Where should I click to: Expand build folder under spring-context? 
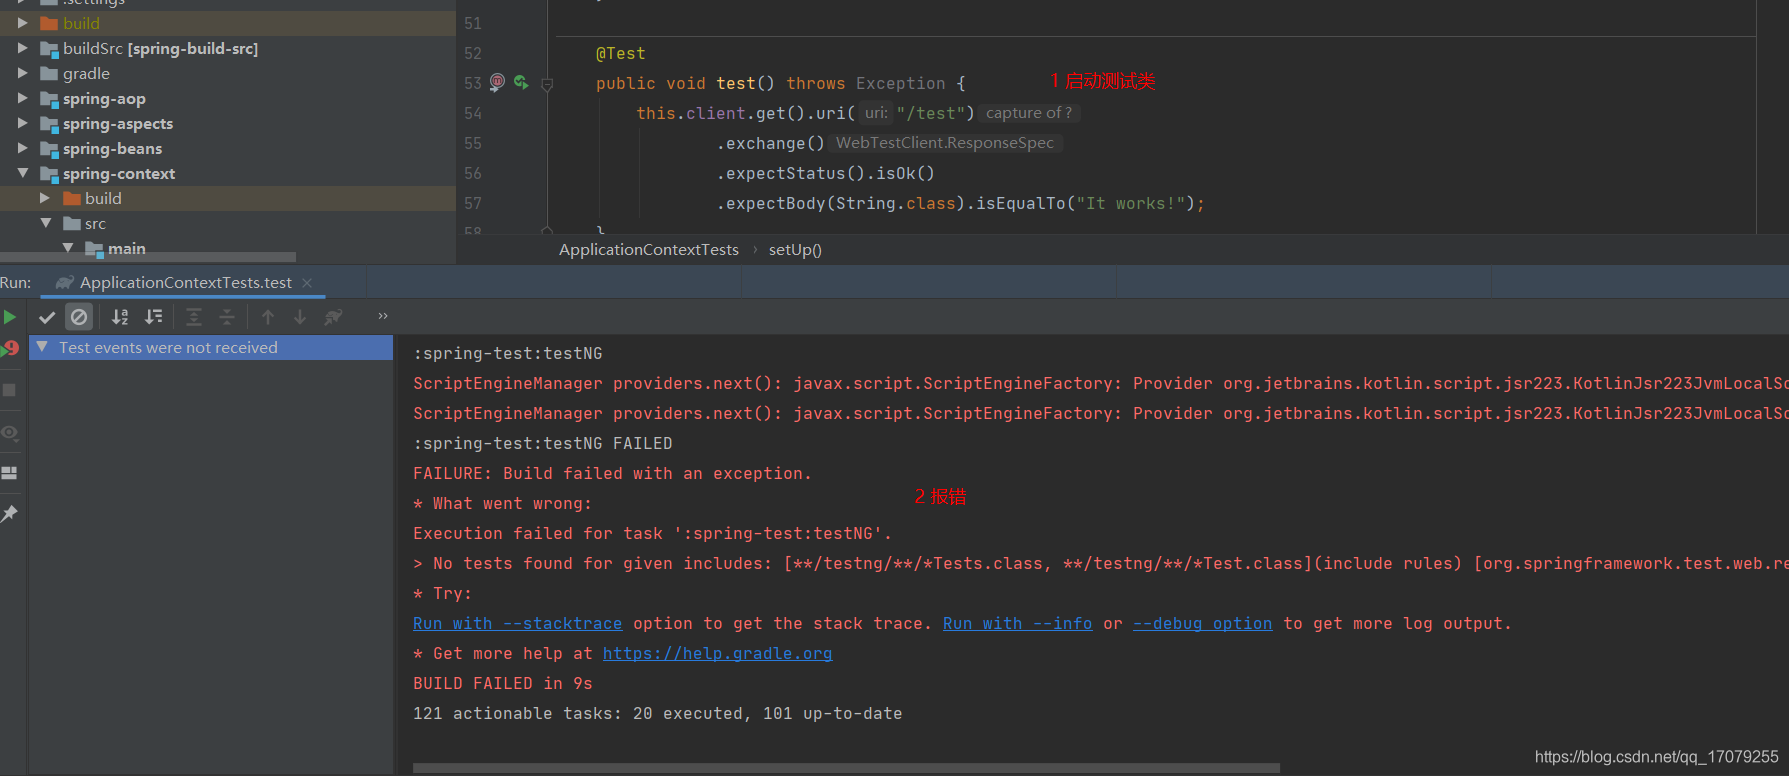(x=45, y=198)
